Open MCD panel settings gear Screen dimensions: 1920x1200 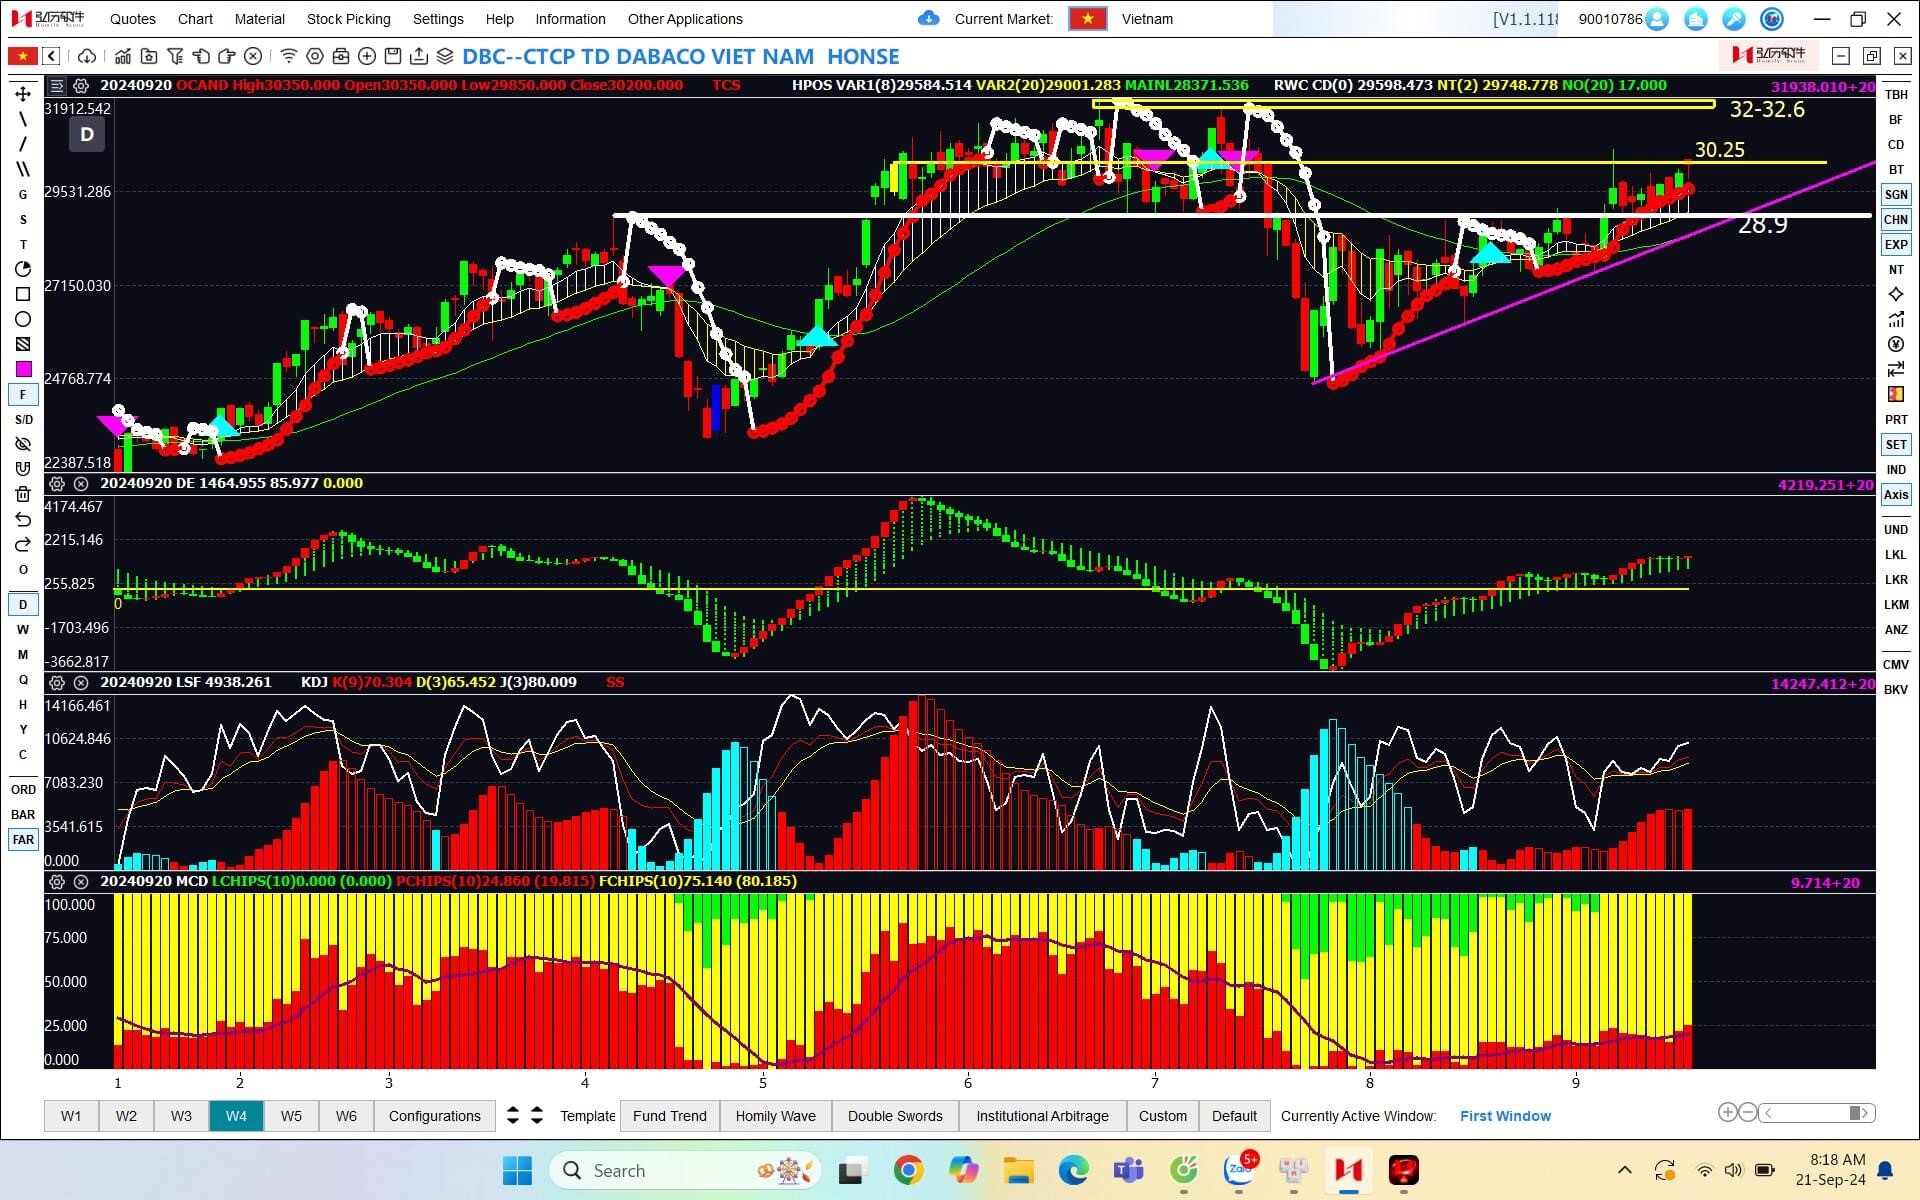57,882
